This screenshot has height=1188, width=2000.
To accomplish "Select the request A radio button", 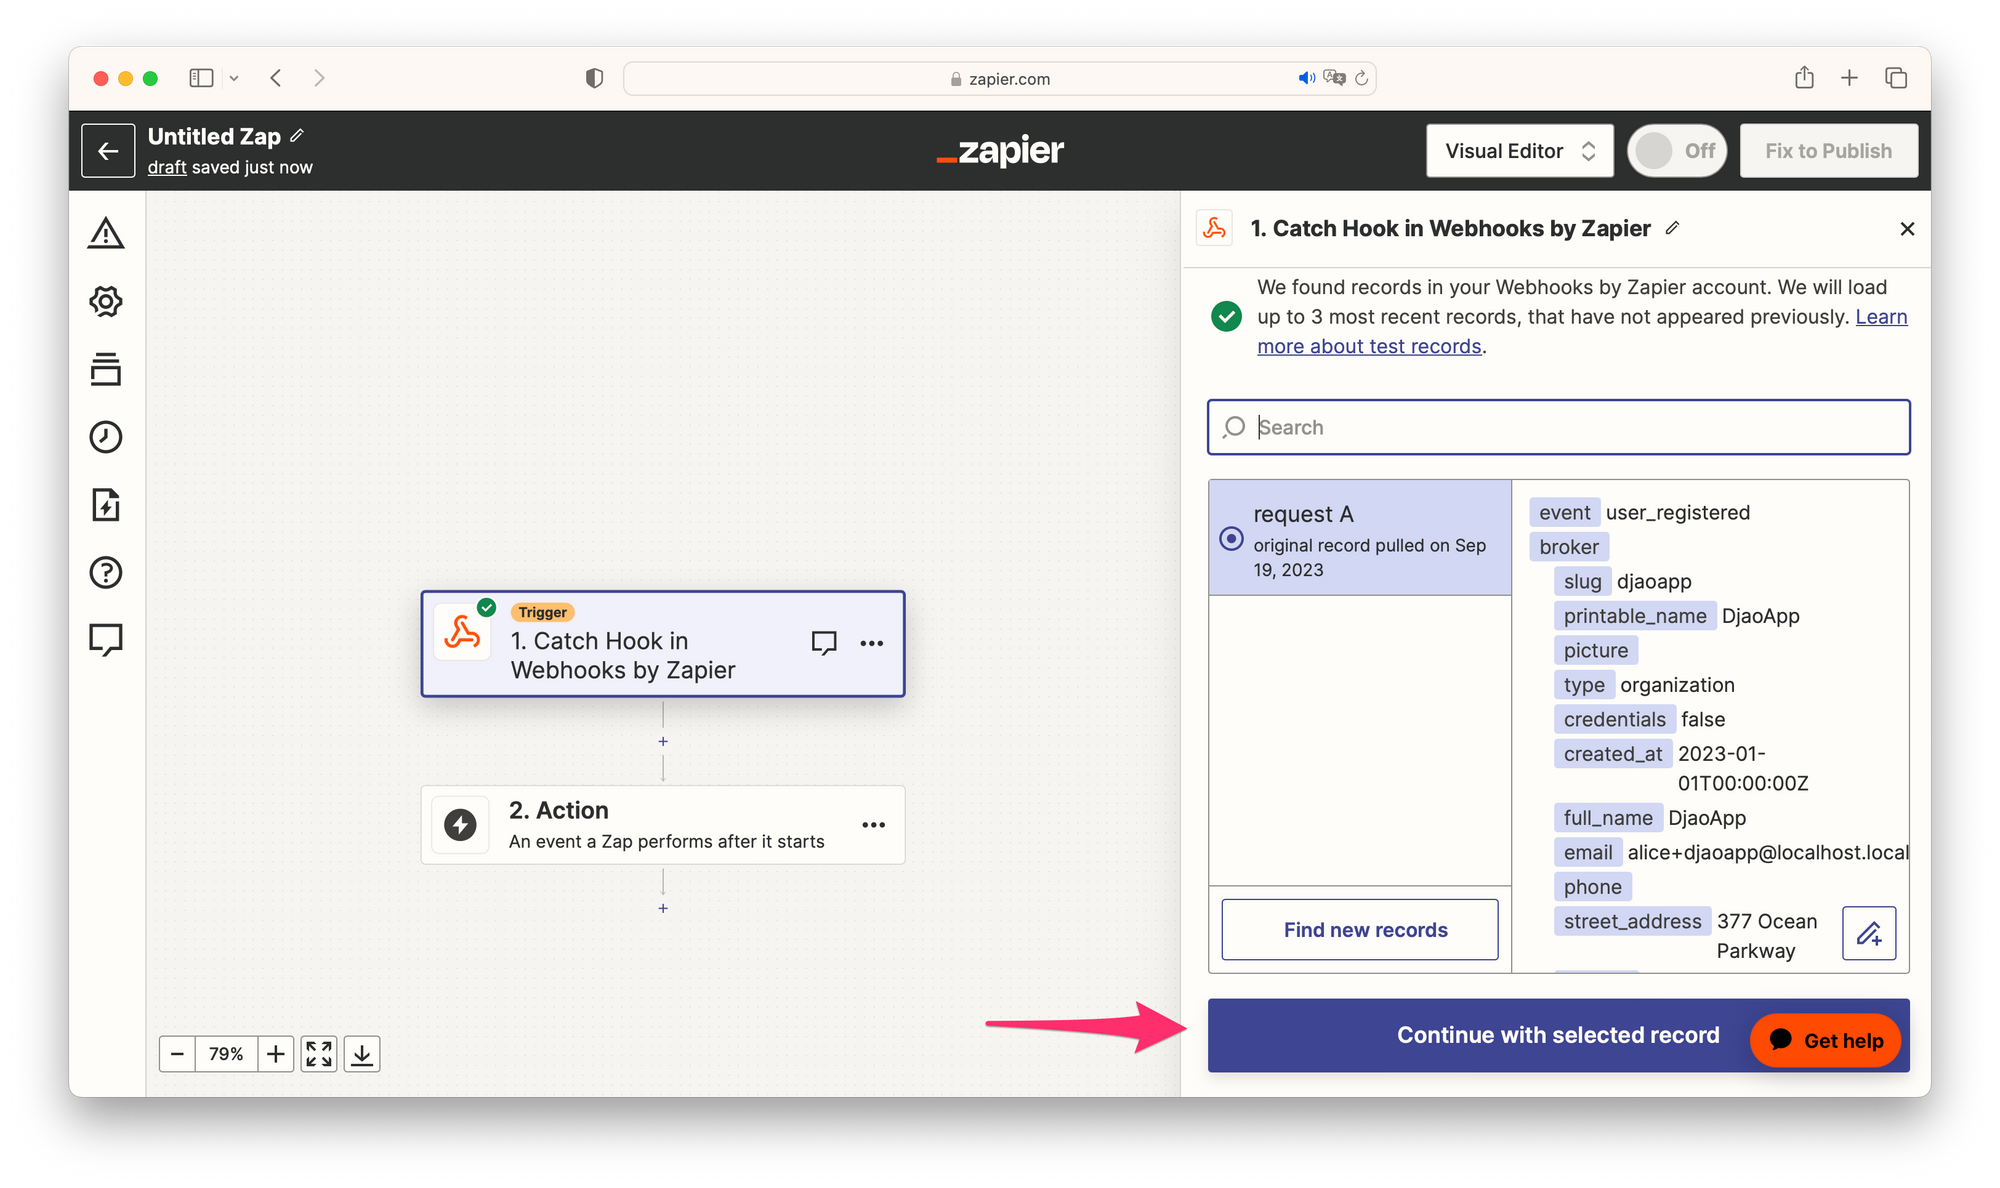I will [x=1232, y=539].
